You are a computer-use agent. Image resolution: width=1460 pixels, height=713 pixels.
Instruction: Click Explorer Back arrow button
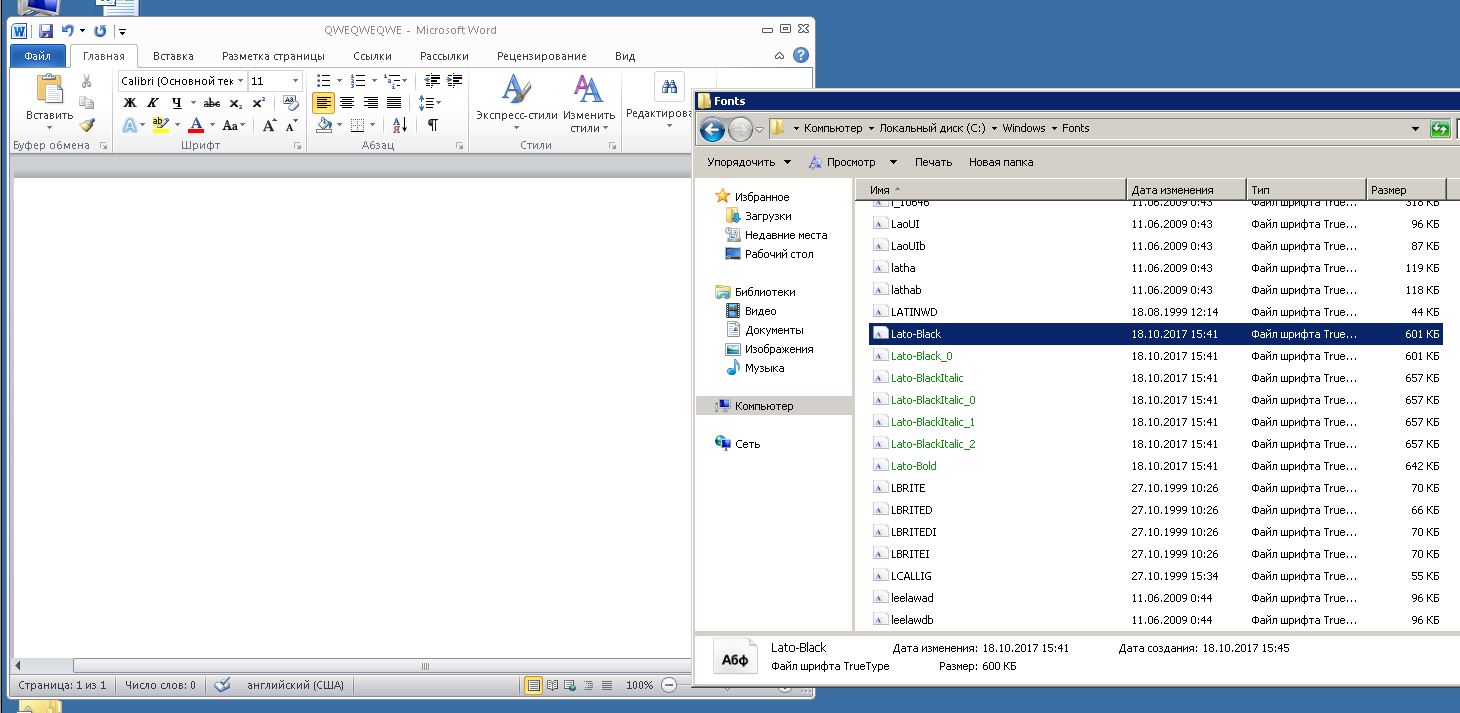tap(712, 129)
